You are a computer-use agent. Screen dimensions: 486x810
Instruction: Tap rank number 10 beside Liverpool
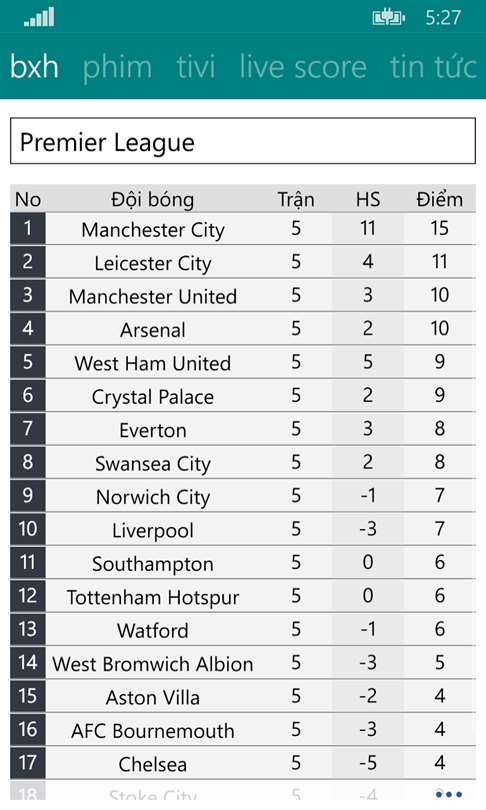point(28,529)
